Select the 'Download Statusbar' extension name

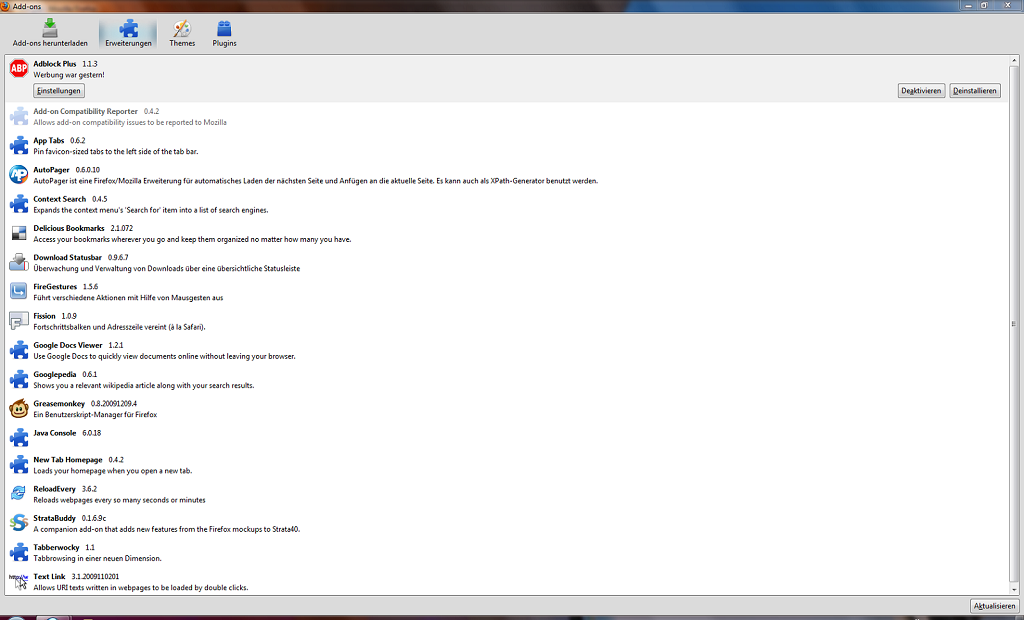(67, 257)
